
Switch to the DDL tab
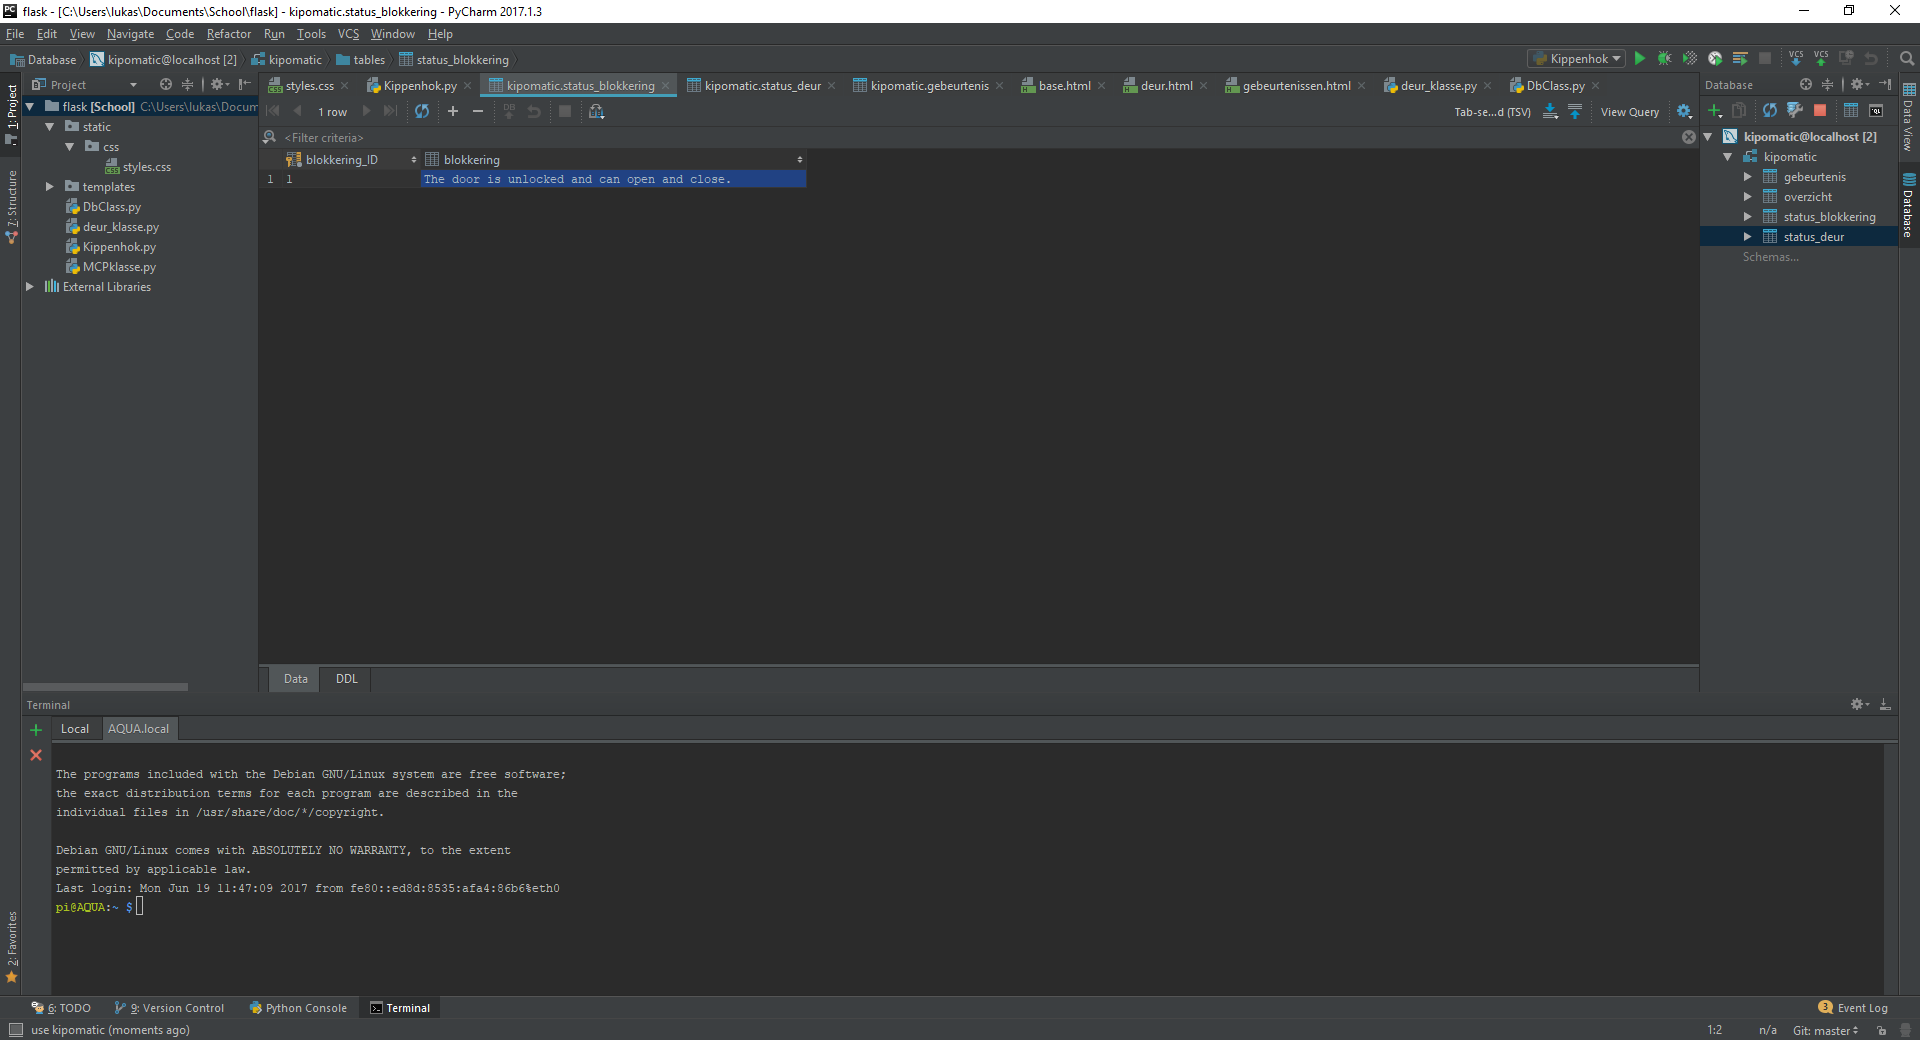tap(346, 679)
